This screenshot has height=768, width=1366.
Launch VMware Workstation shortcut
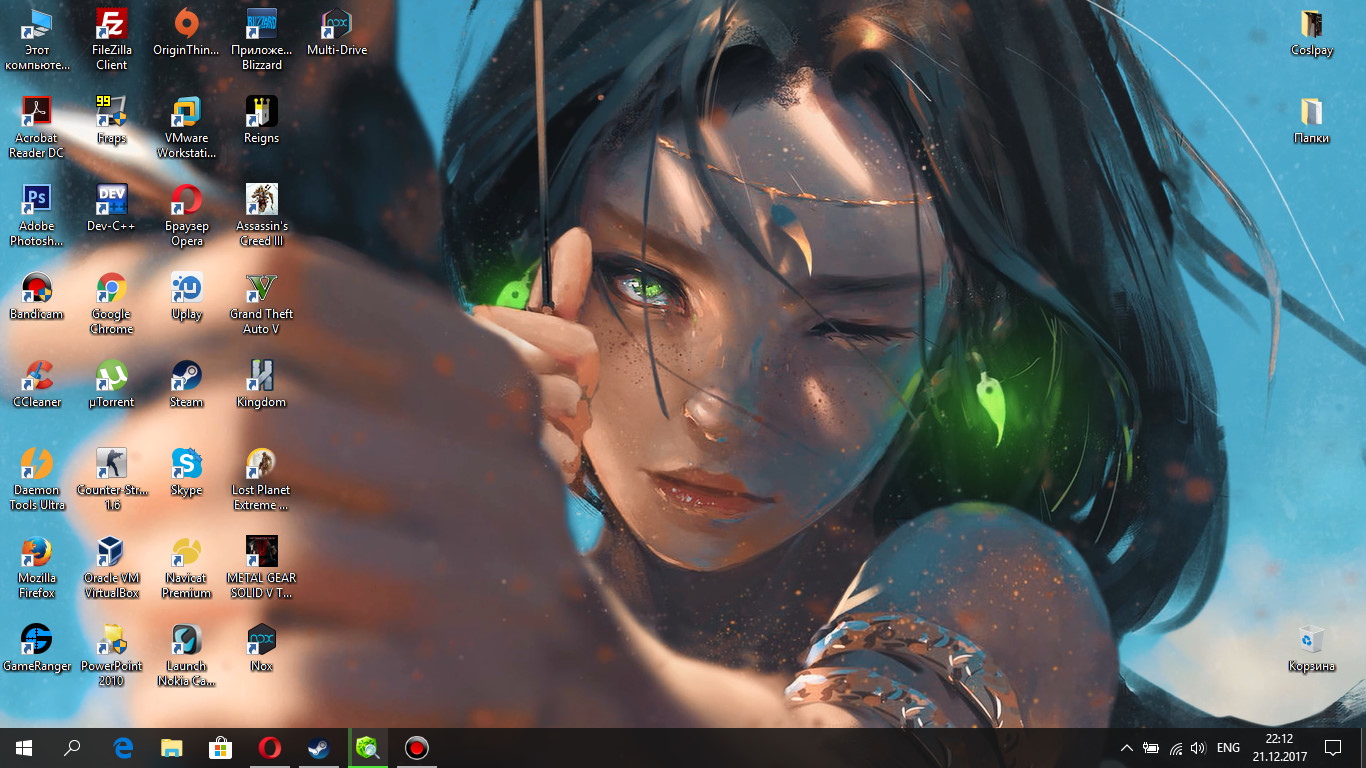187,128
